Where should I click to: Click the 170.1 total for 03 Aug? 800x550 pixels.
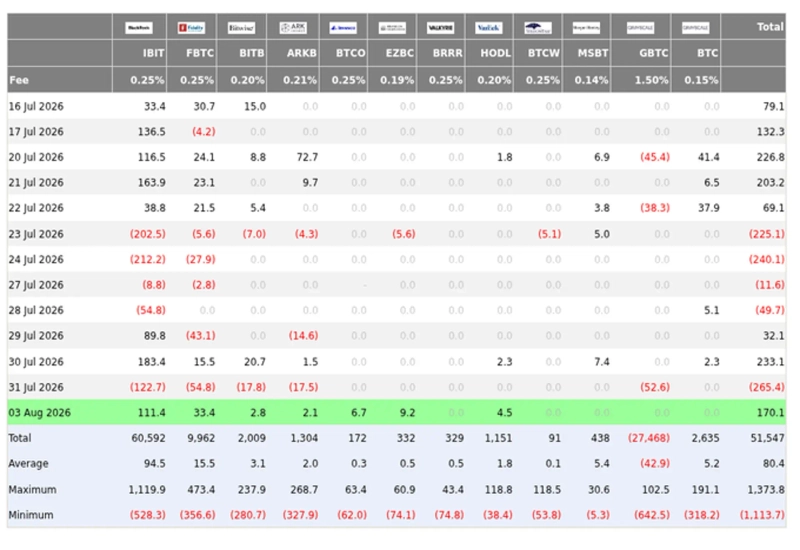point(770,413)
